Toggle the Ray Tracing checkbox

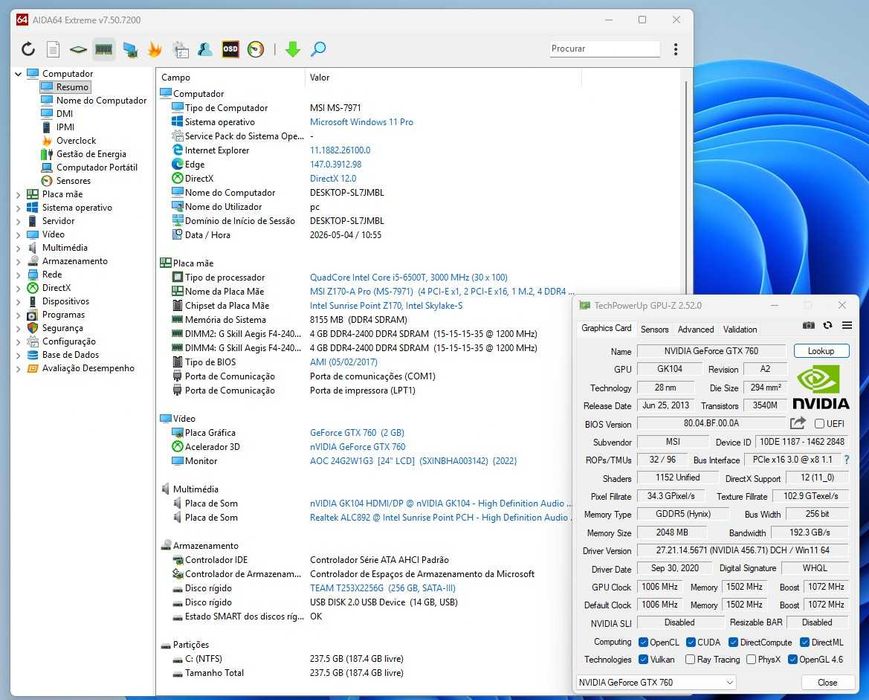click(690, 659)
